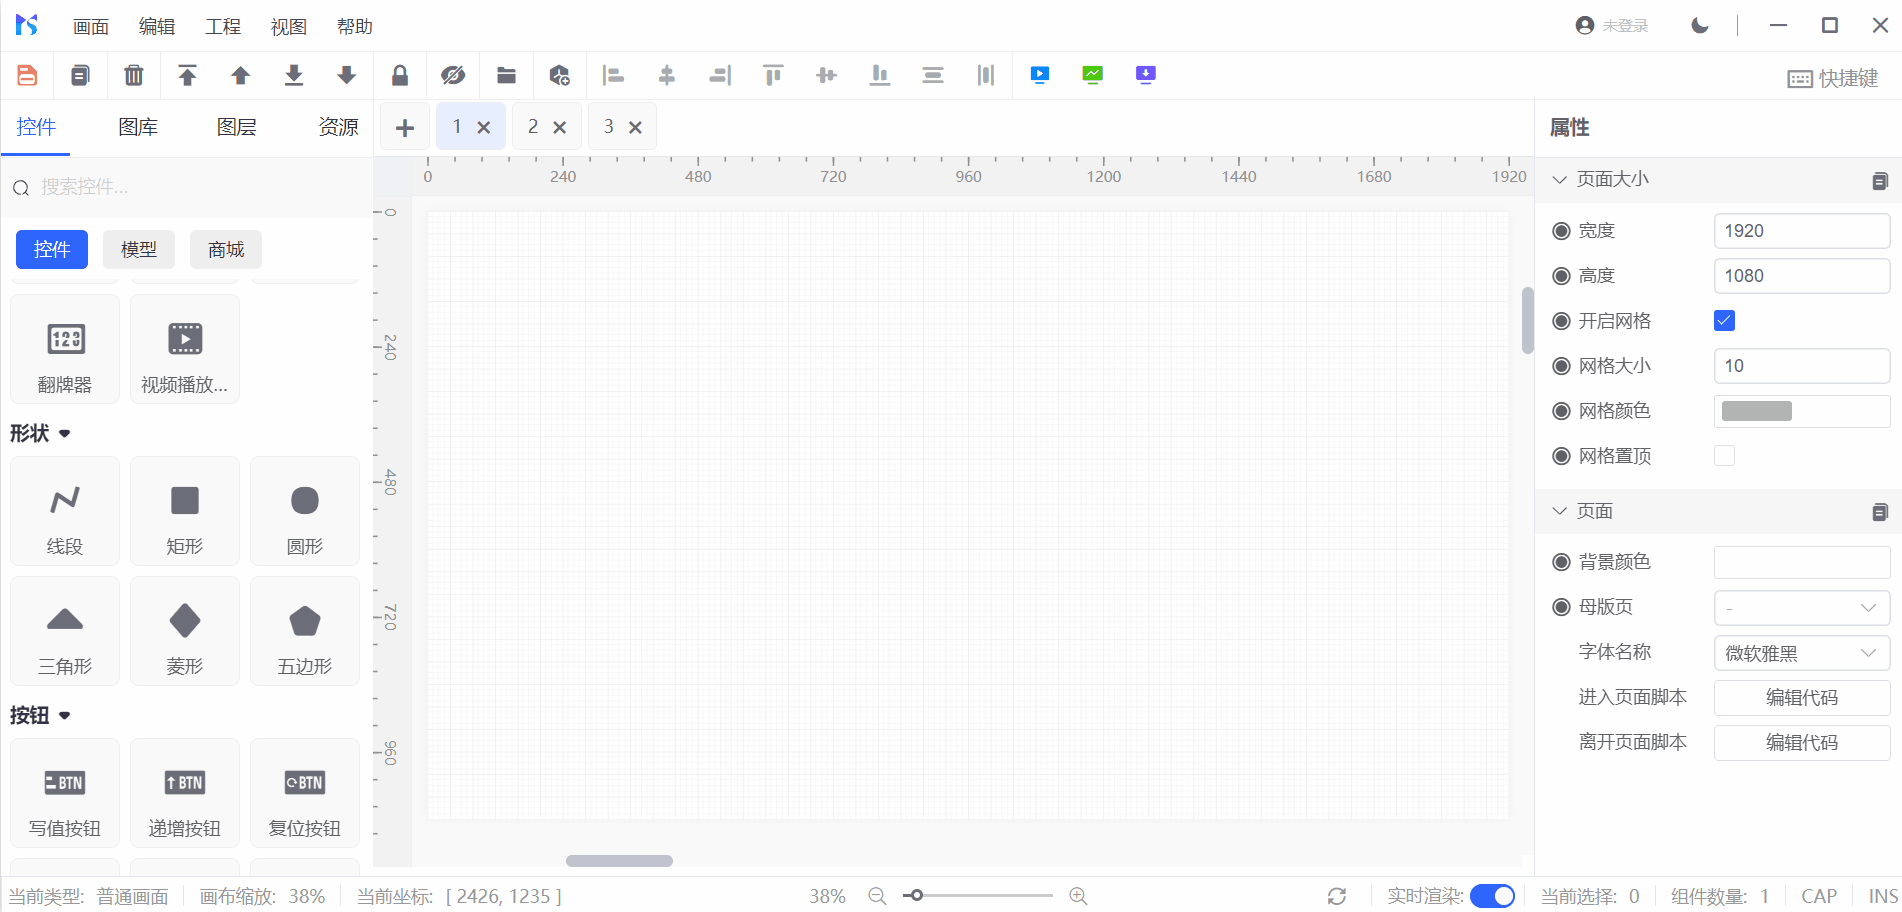Viewport: 1902px width, 912px height.
Task: Click the delete trash icon in toolbar
Action: tap(133, 76)
